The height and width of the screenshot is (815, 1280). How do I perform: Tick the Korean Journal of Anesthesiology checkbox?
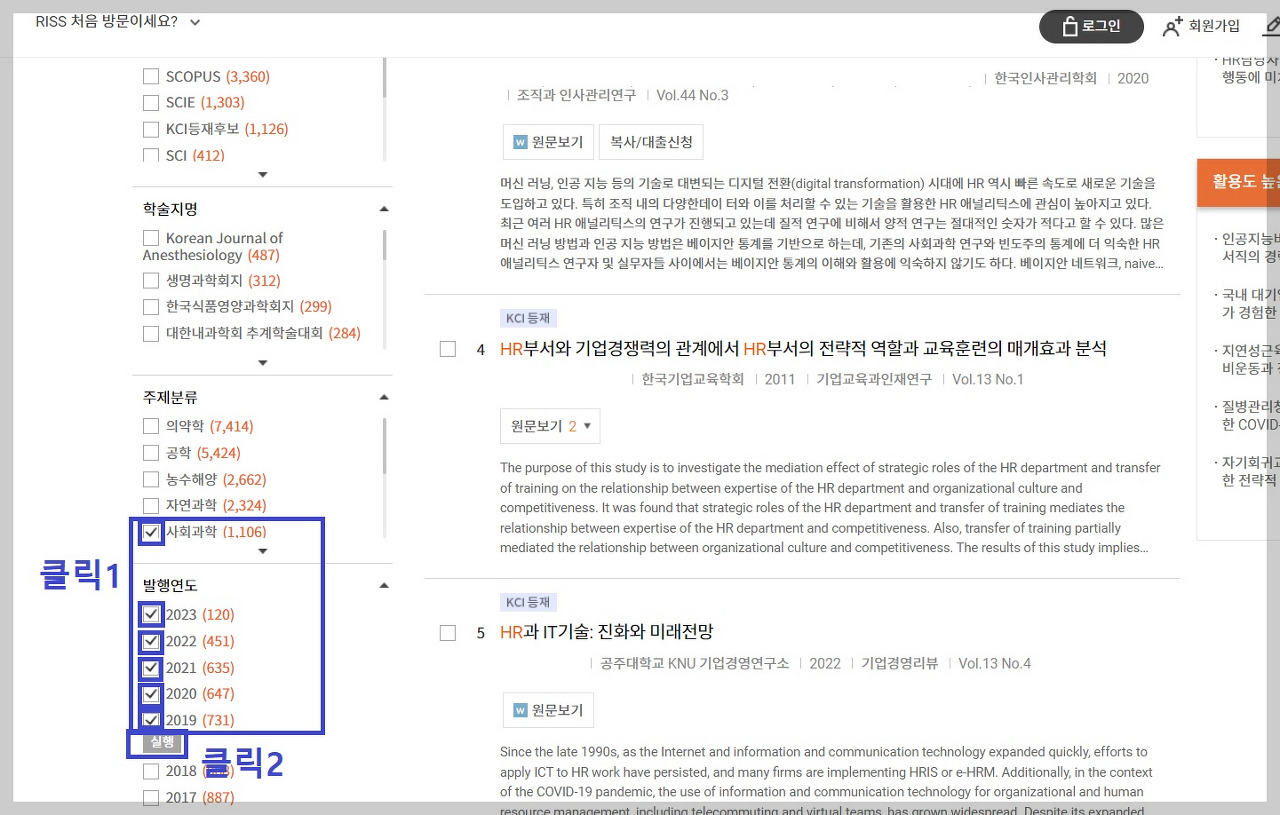[x=151, y=238]
